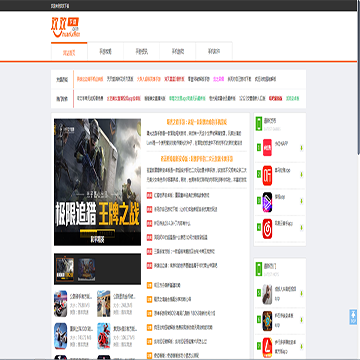Click the green download arrow beside the red swirl app
Image resolution: width=360 pixels, height=360 pixels.
tap(301, 228)
